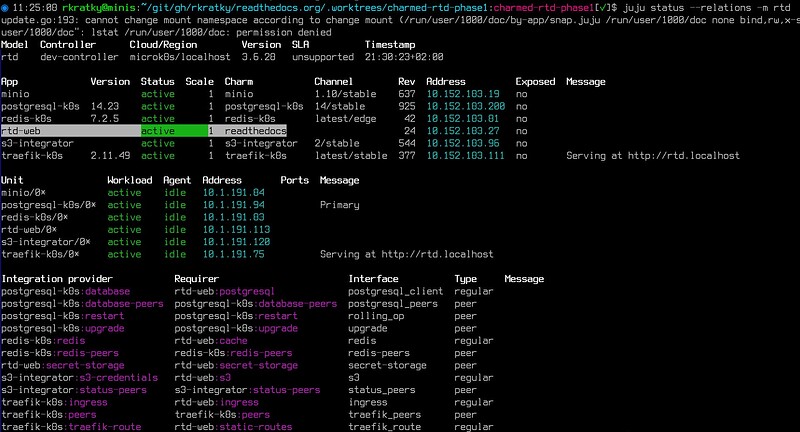Click the SLA value unsupported
The image size is (800, 432).
pyautogui.click(x=323, y=57)
